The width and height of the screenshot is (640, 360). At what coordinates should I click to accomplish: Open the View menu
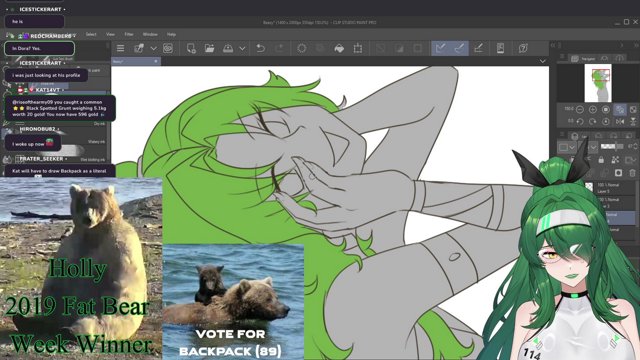(110, 34)
